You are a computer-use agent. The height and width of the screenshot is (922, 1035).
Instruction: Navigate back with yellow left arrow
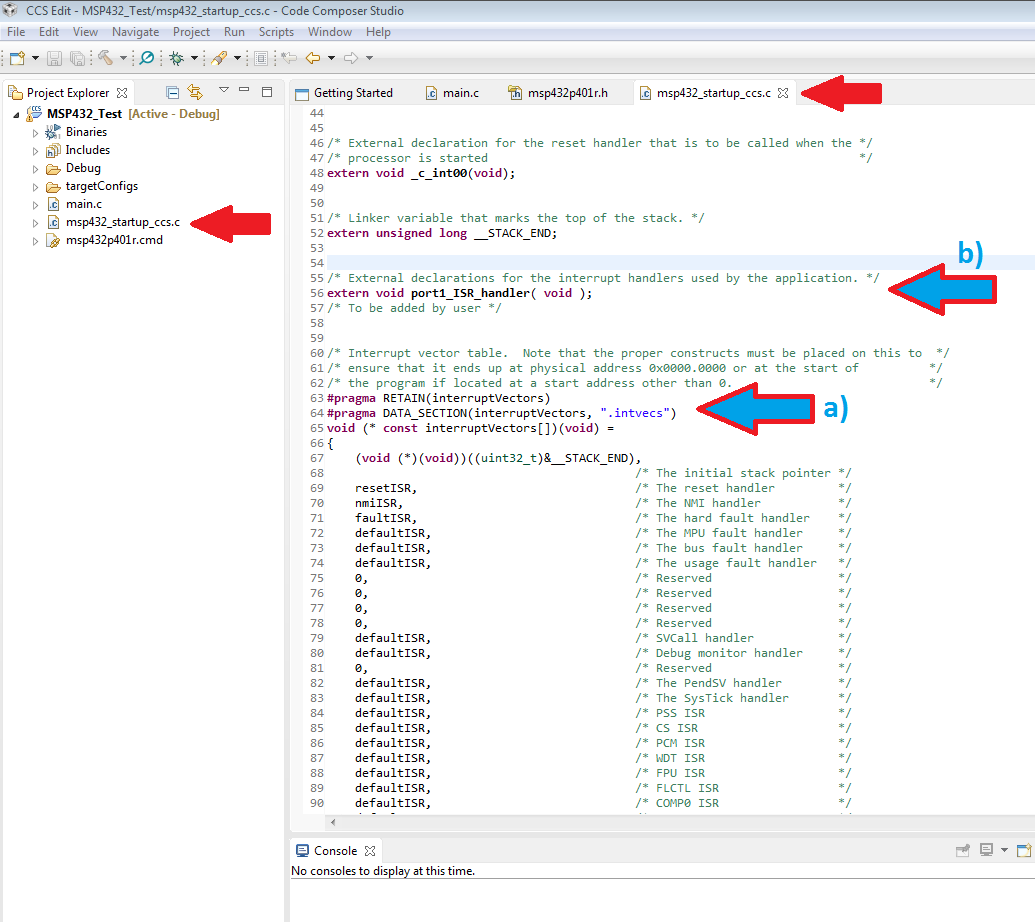point(313,58)
